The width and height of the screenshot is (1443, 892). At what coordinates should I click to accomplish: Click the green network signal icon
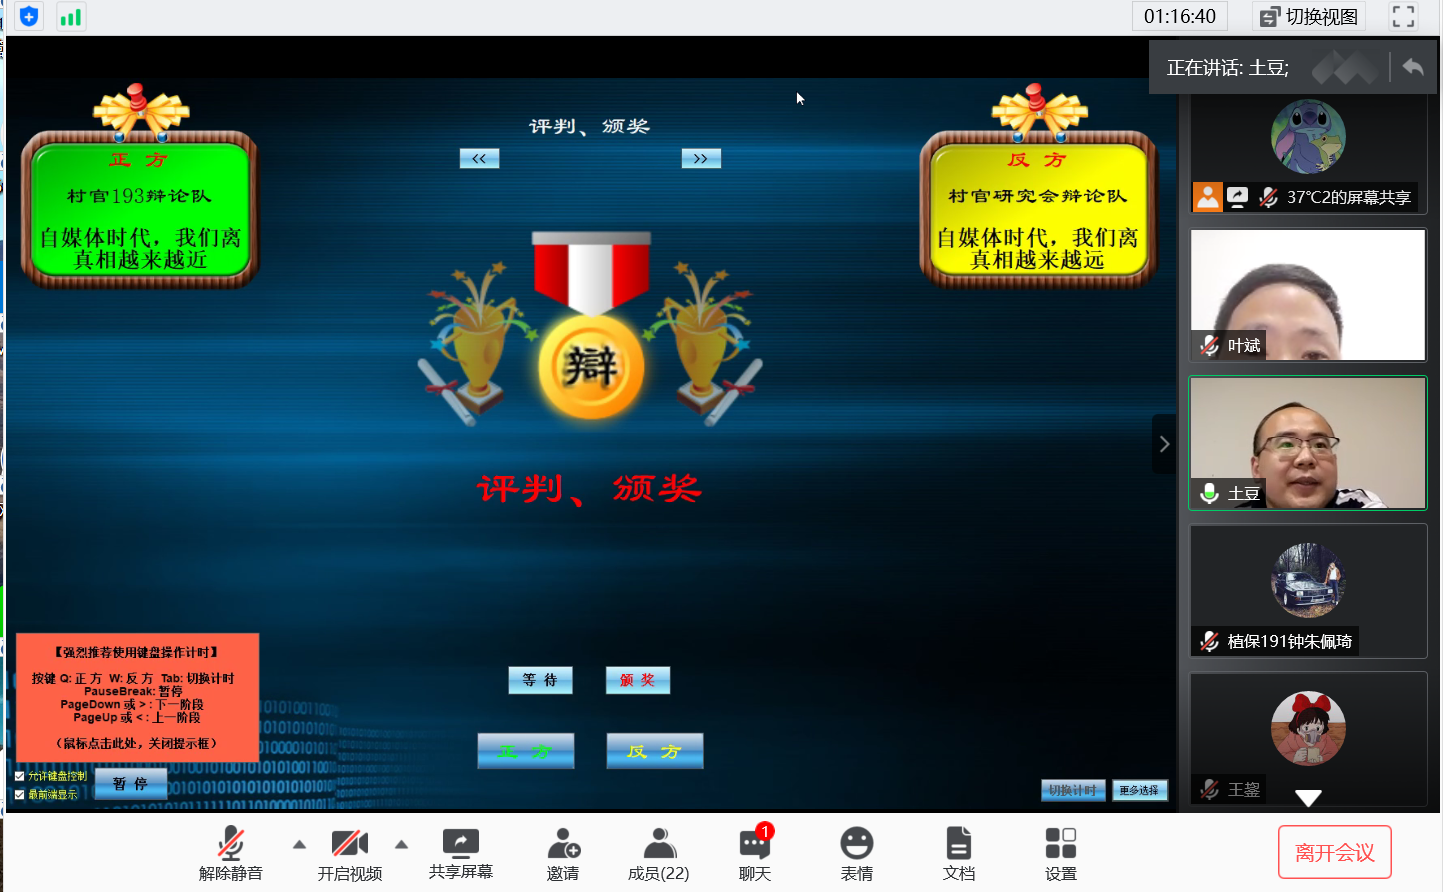pos(71,17)
